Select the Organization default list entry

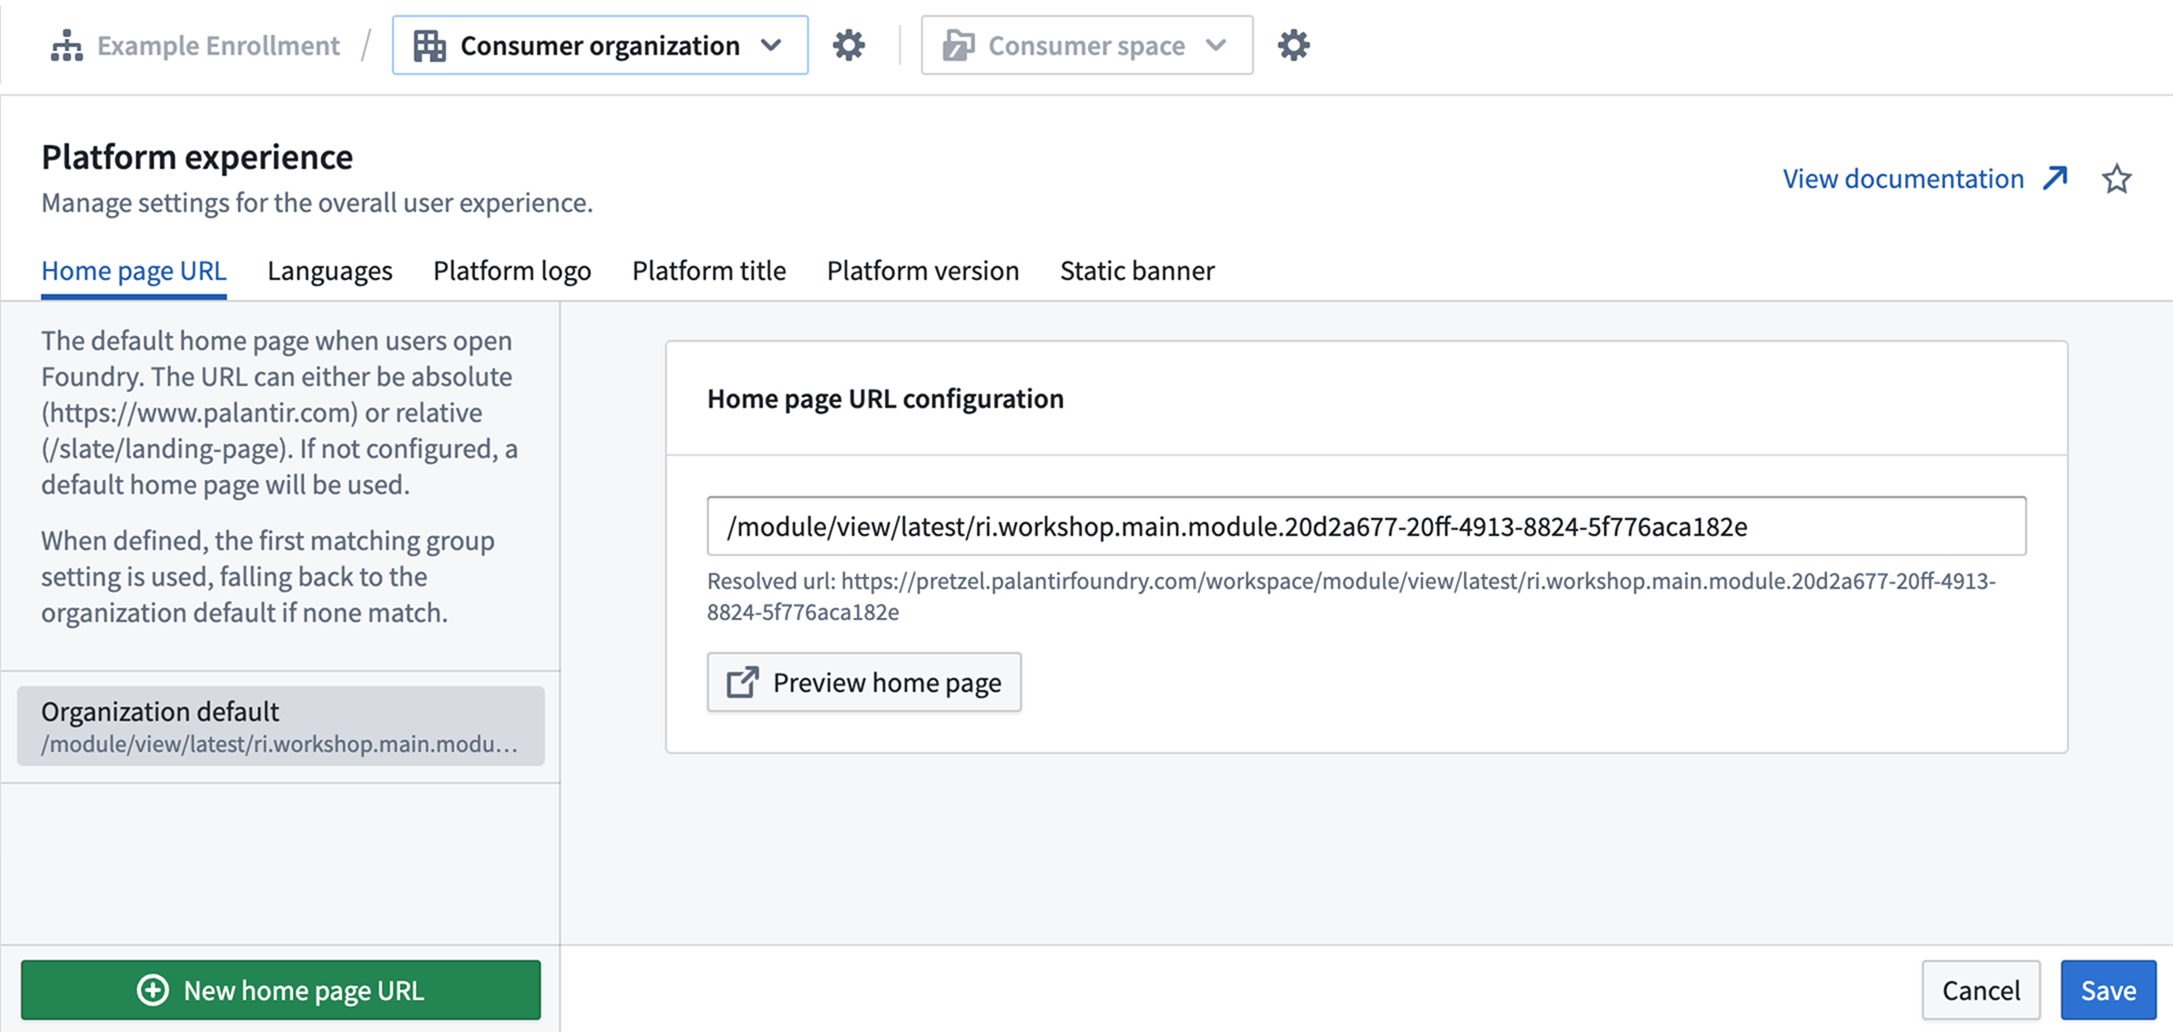280,726
